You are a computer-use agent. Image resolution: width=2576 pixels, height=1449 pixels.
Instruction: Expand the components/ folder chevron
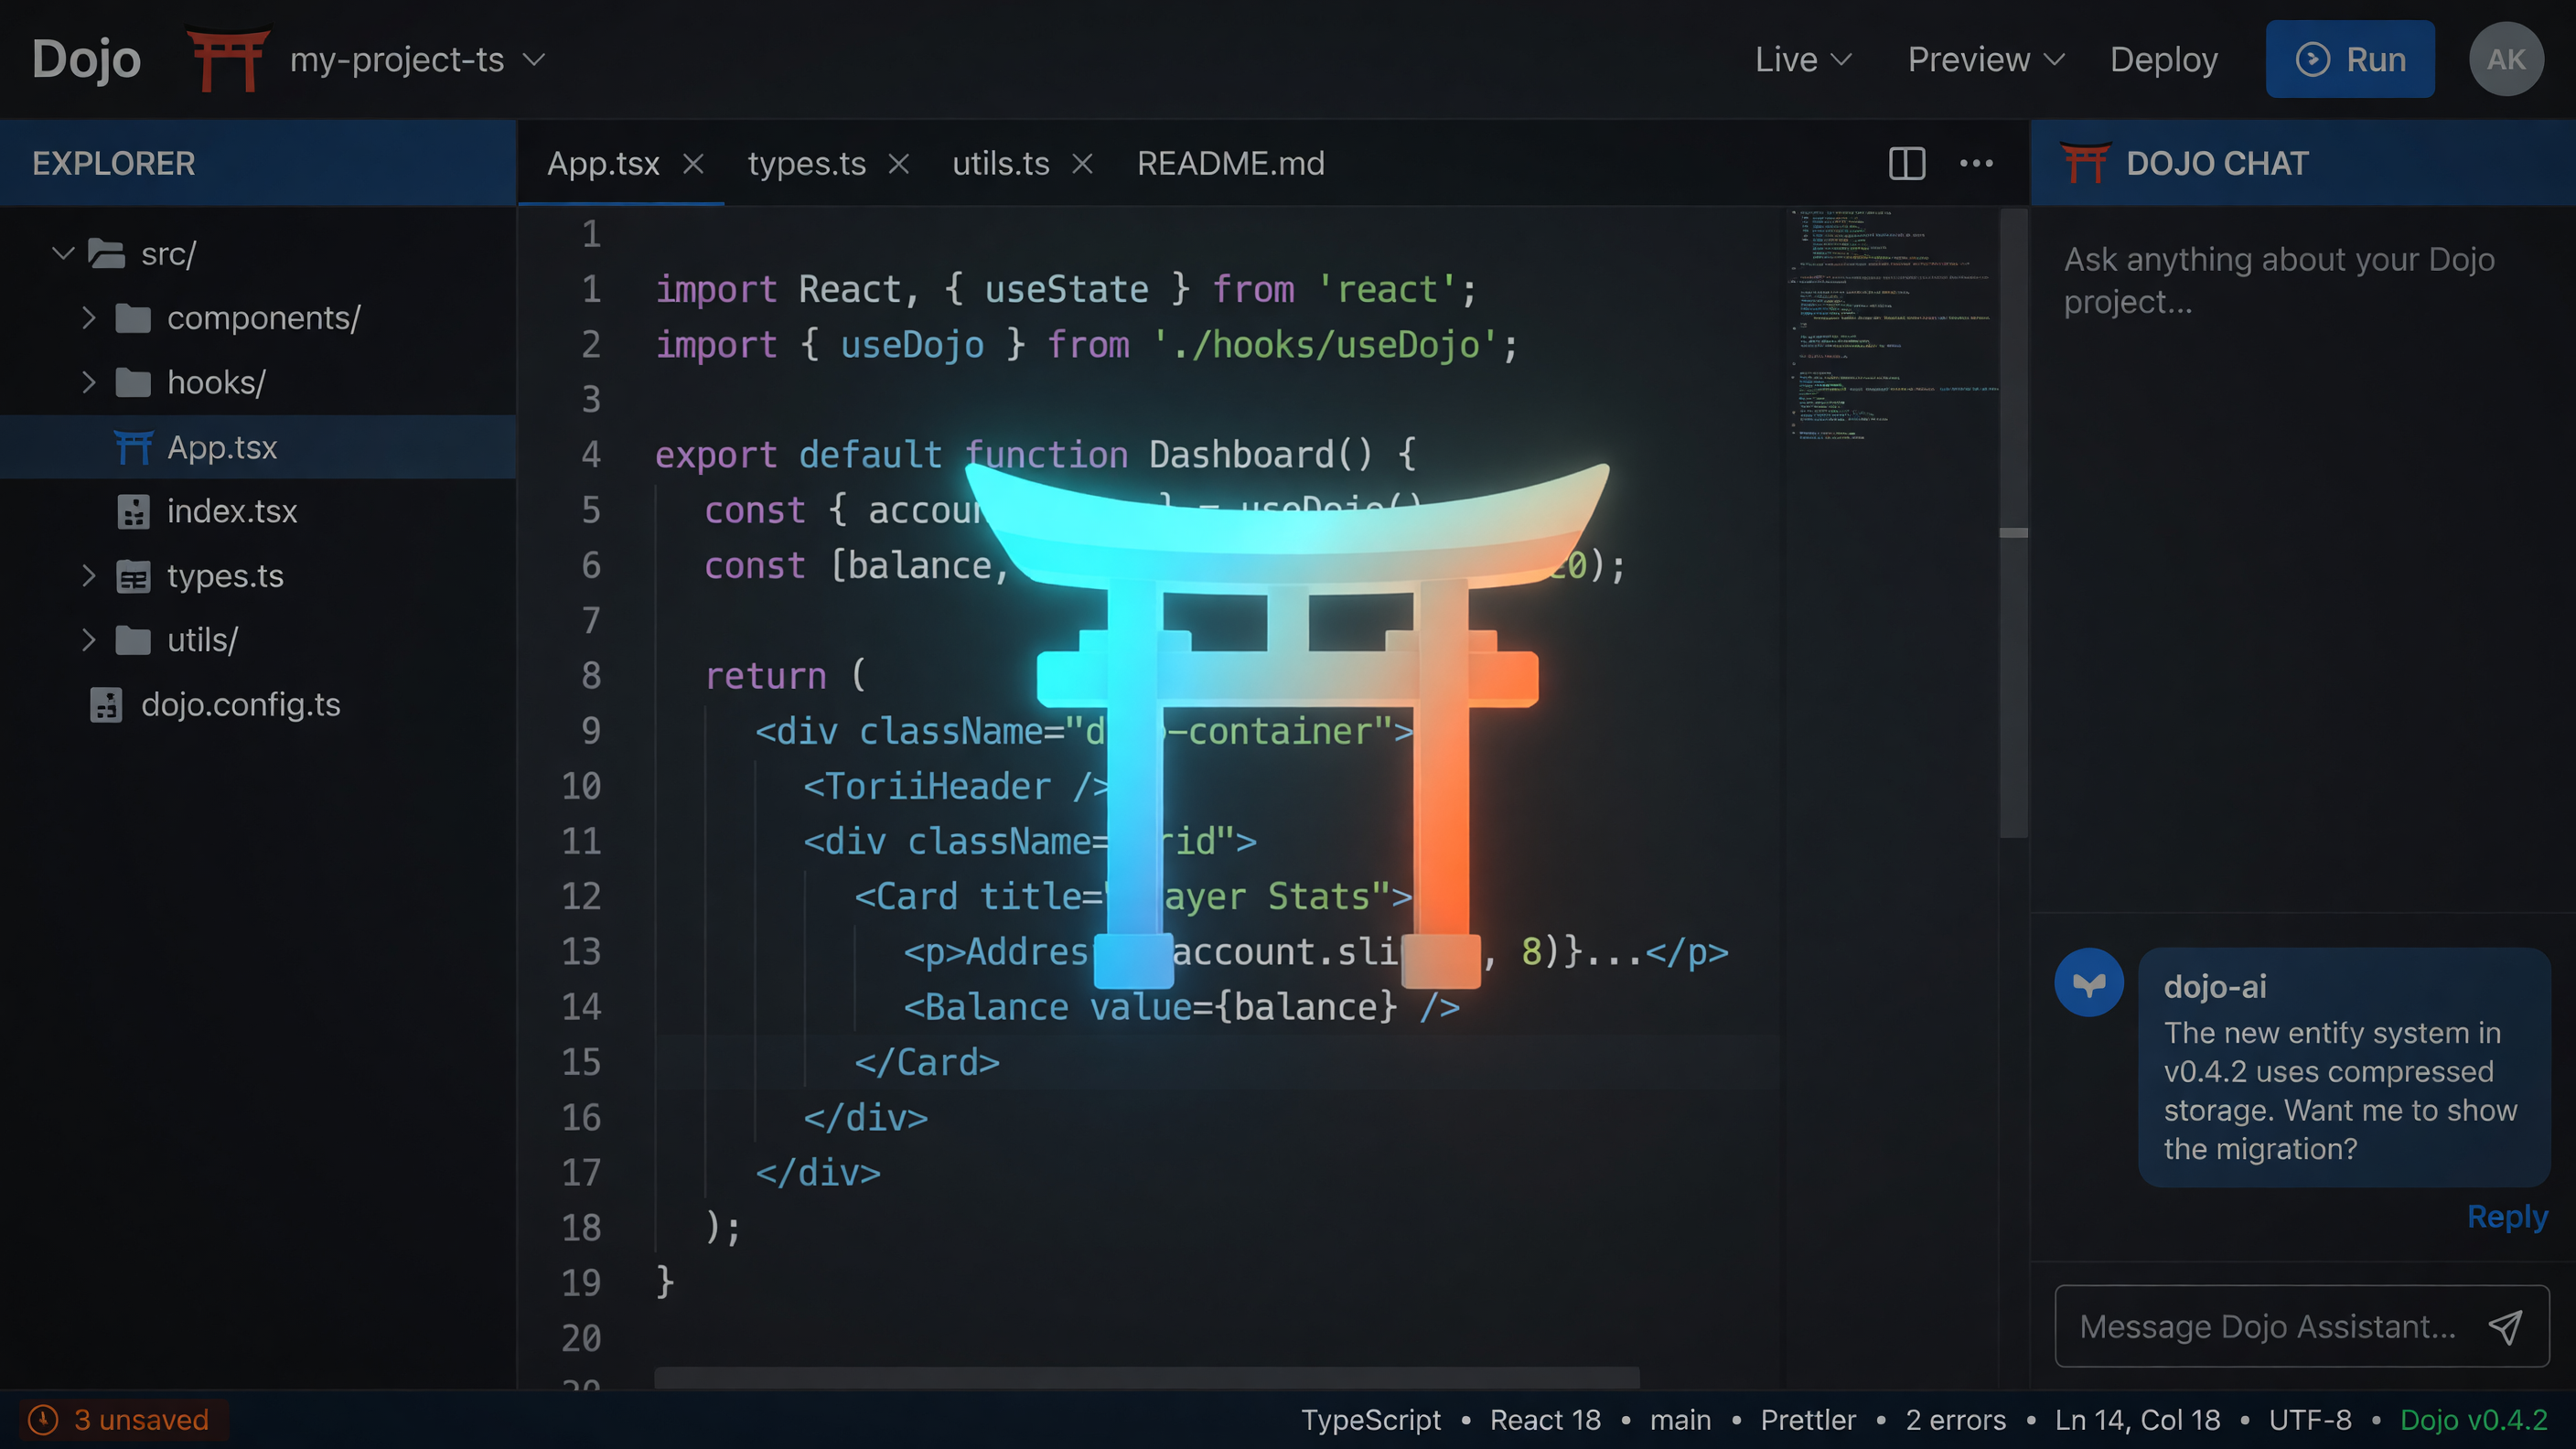(x=89, y=318)
